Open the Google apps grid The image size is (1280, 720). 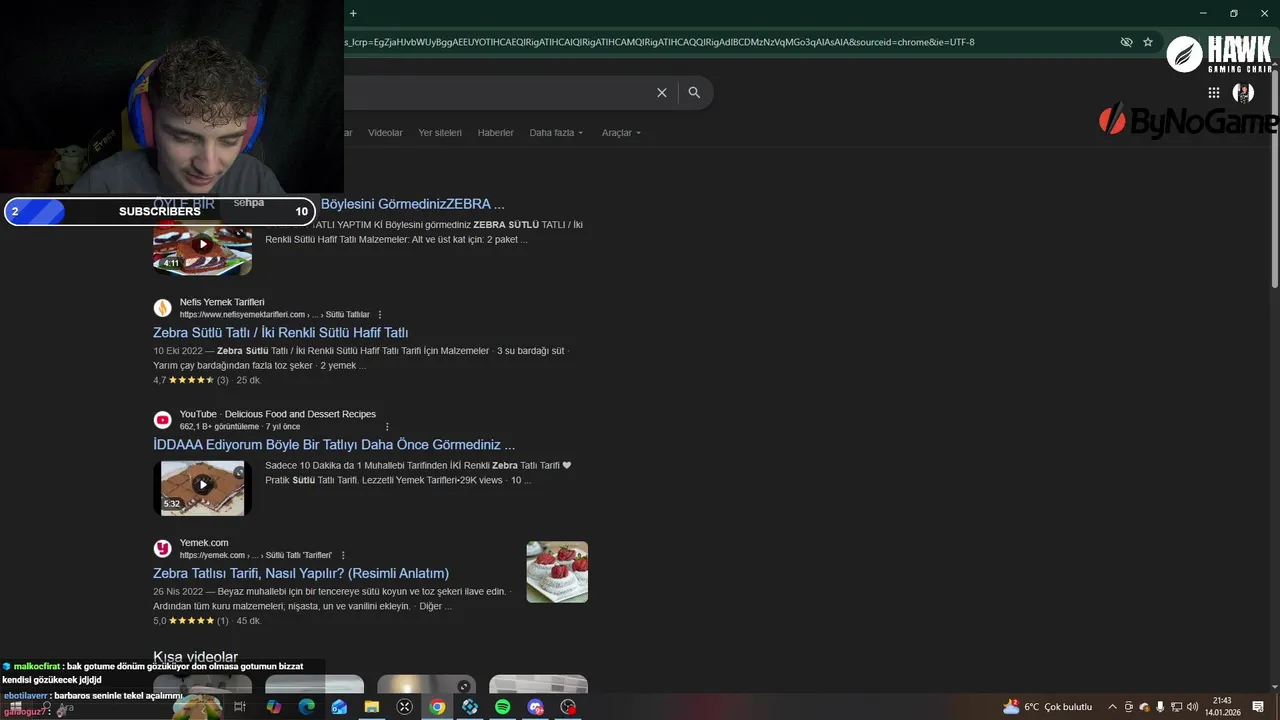pos(1213,92)
